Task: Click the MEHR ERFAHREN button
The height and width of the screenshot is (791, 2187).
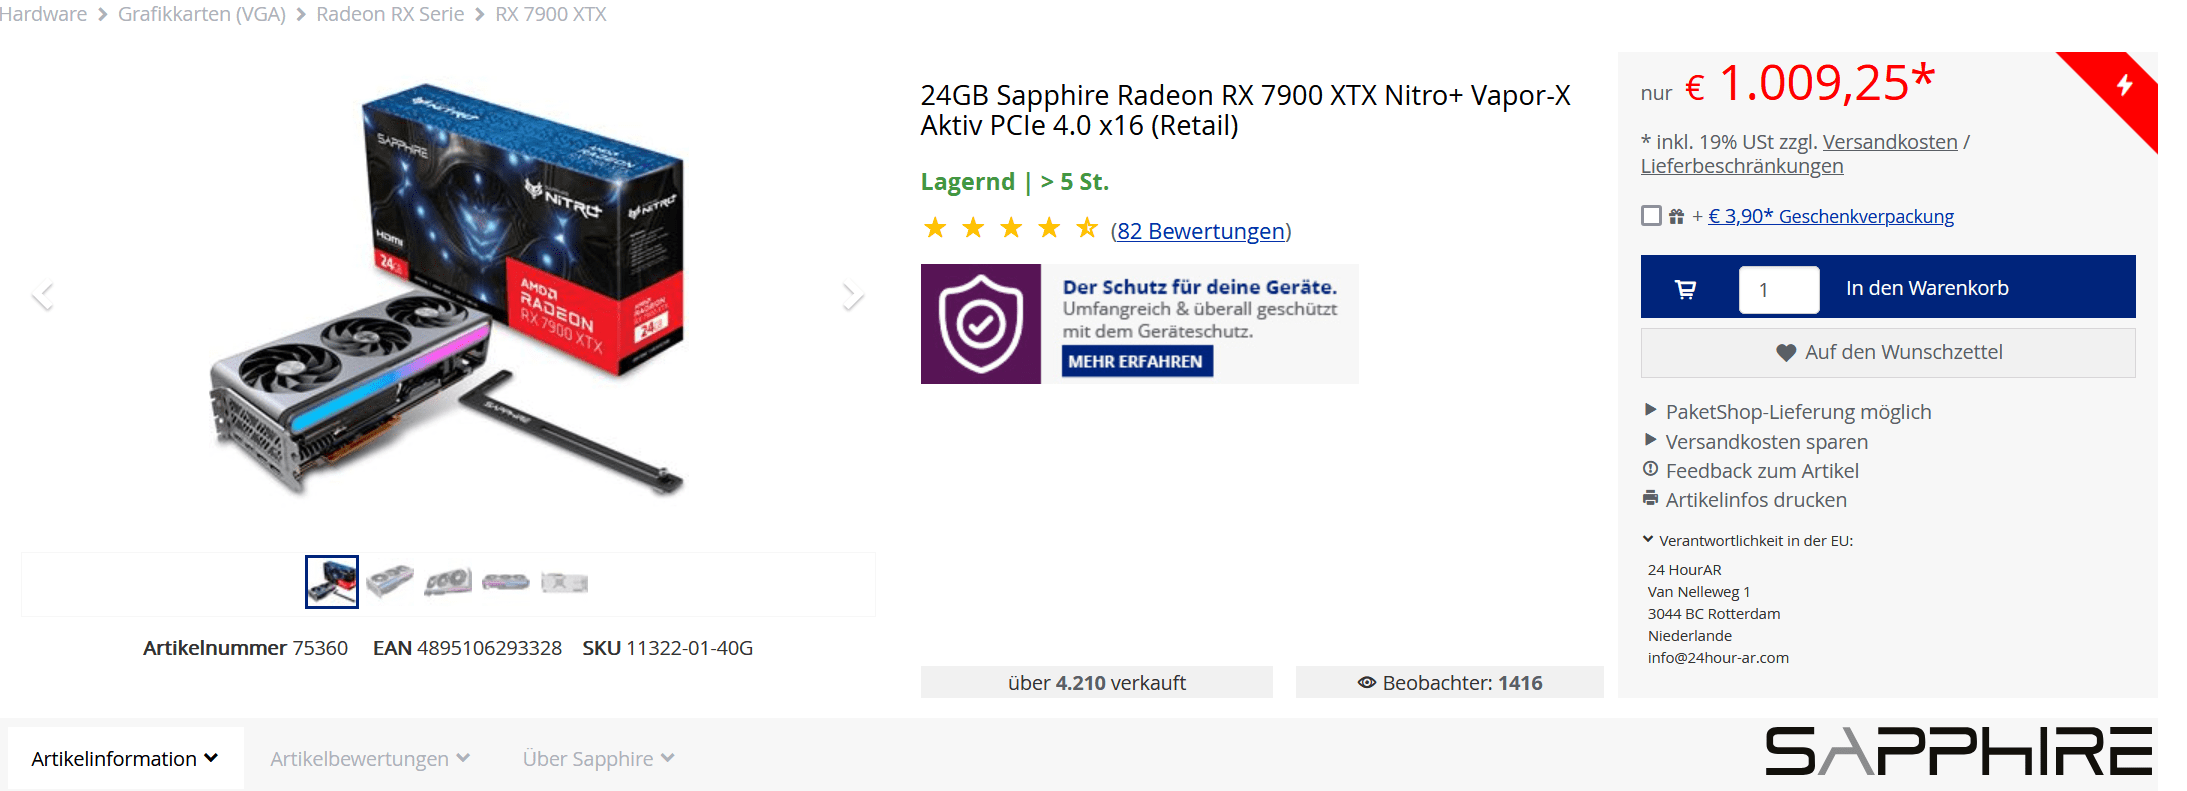Action: [x=1136, y=361]
